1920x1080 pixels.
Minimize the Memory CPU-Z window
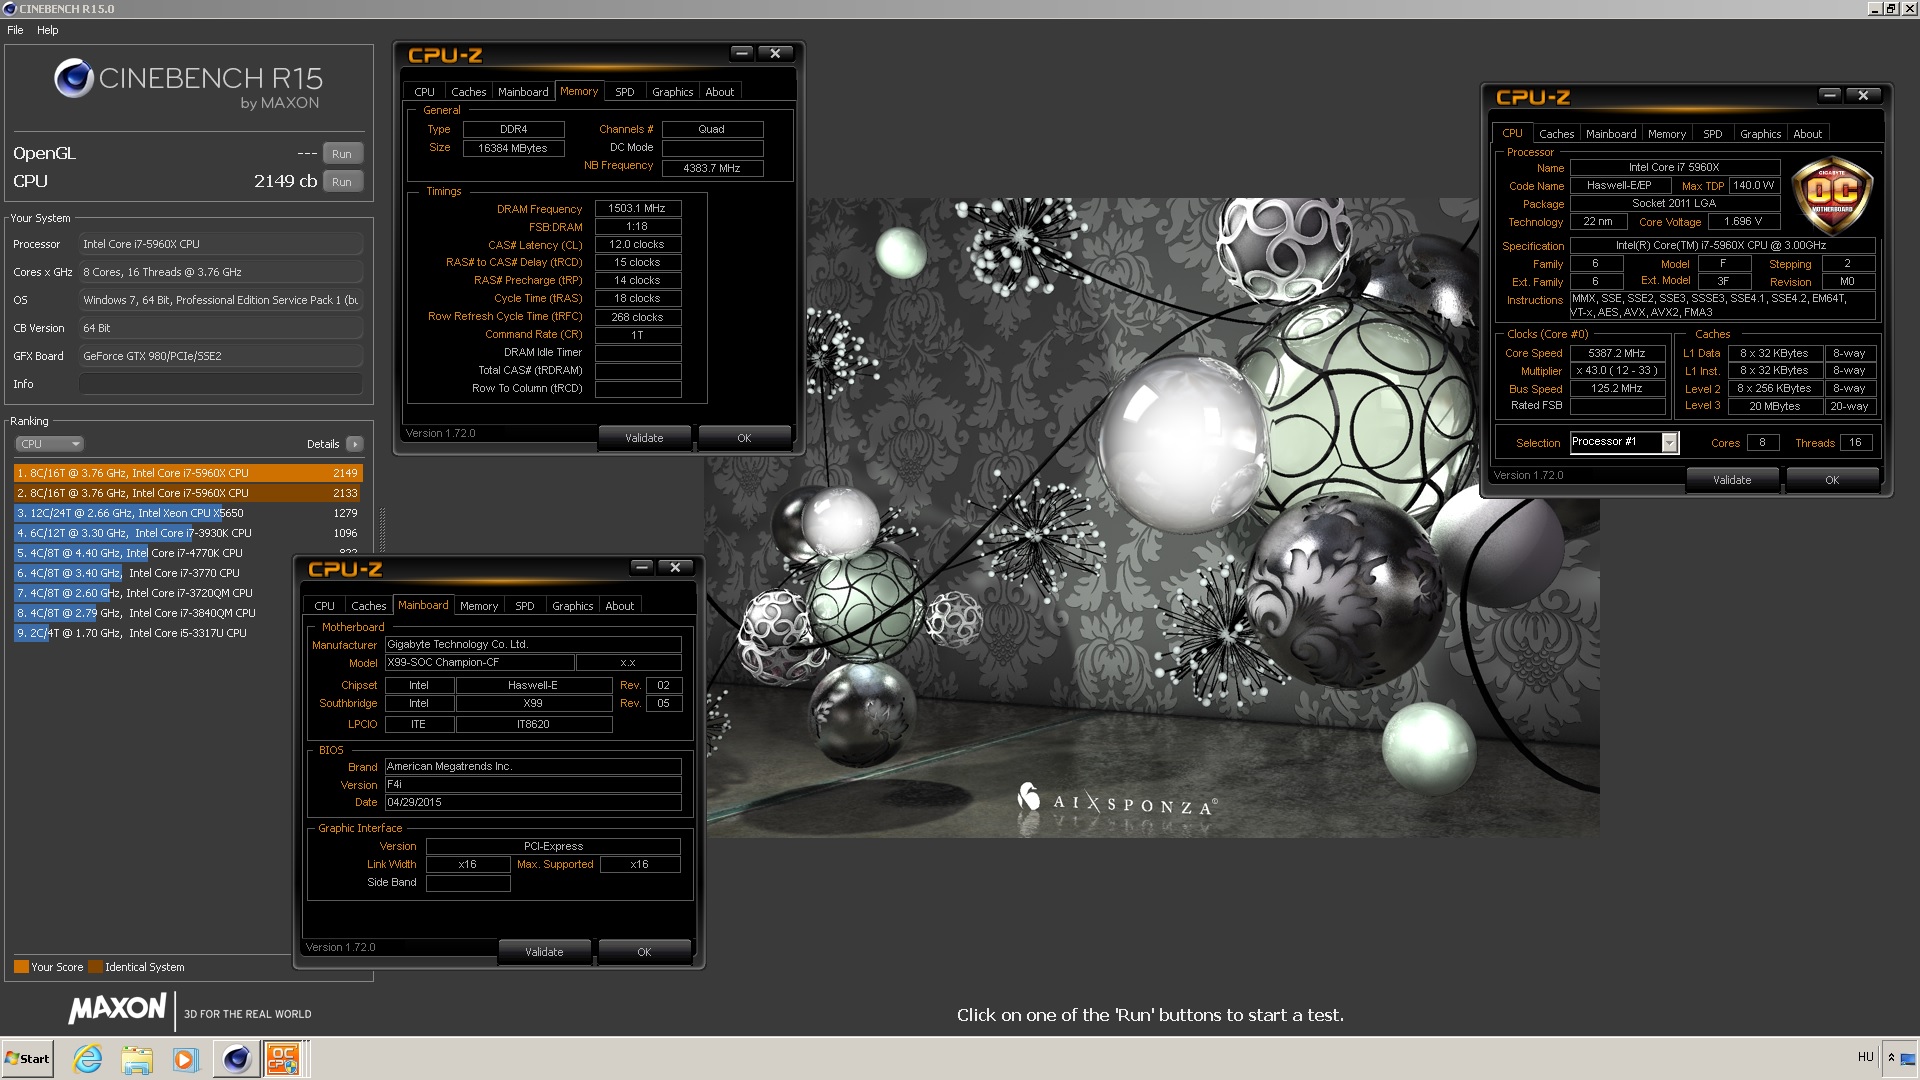[741, 53]
